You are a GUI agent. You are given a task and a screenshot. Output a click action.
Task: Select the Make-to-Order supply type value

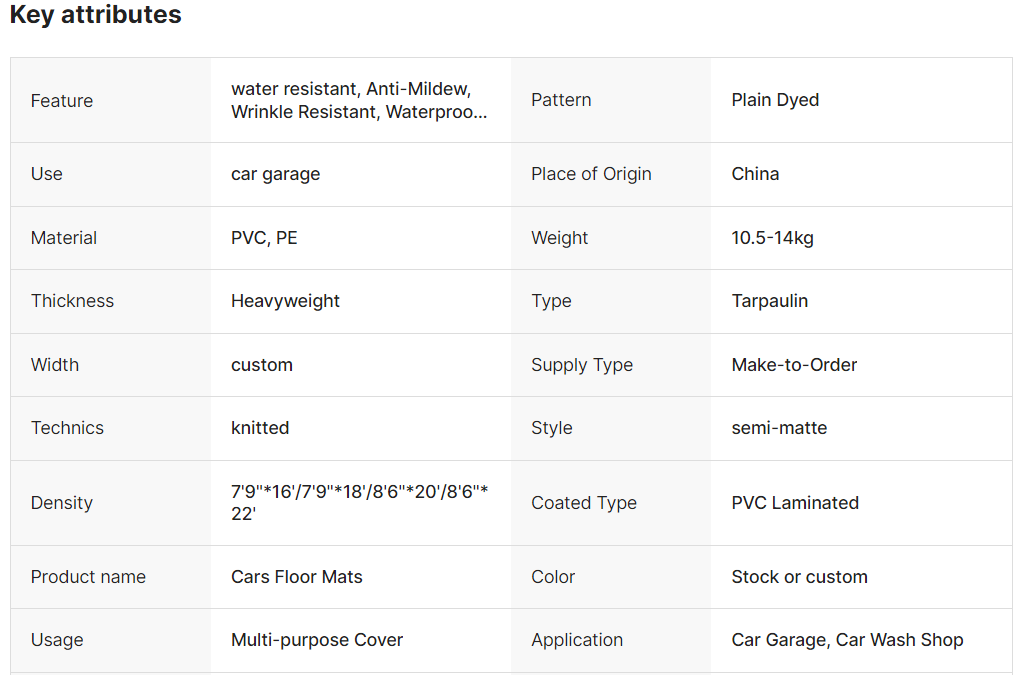click(794, 365)
